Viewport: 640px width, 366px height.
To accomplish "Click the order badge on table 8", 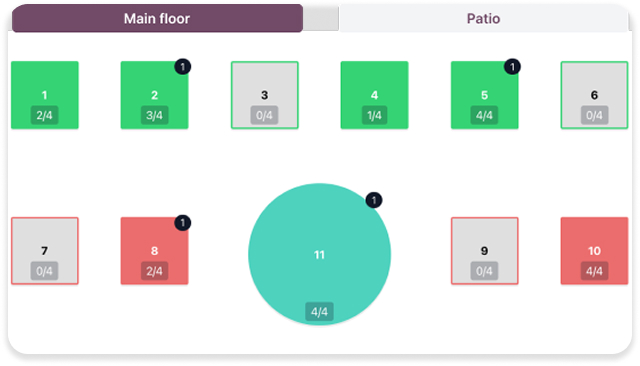I will [x=182, y=222].
